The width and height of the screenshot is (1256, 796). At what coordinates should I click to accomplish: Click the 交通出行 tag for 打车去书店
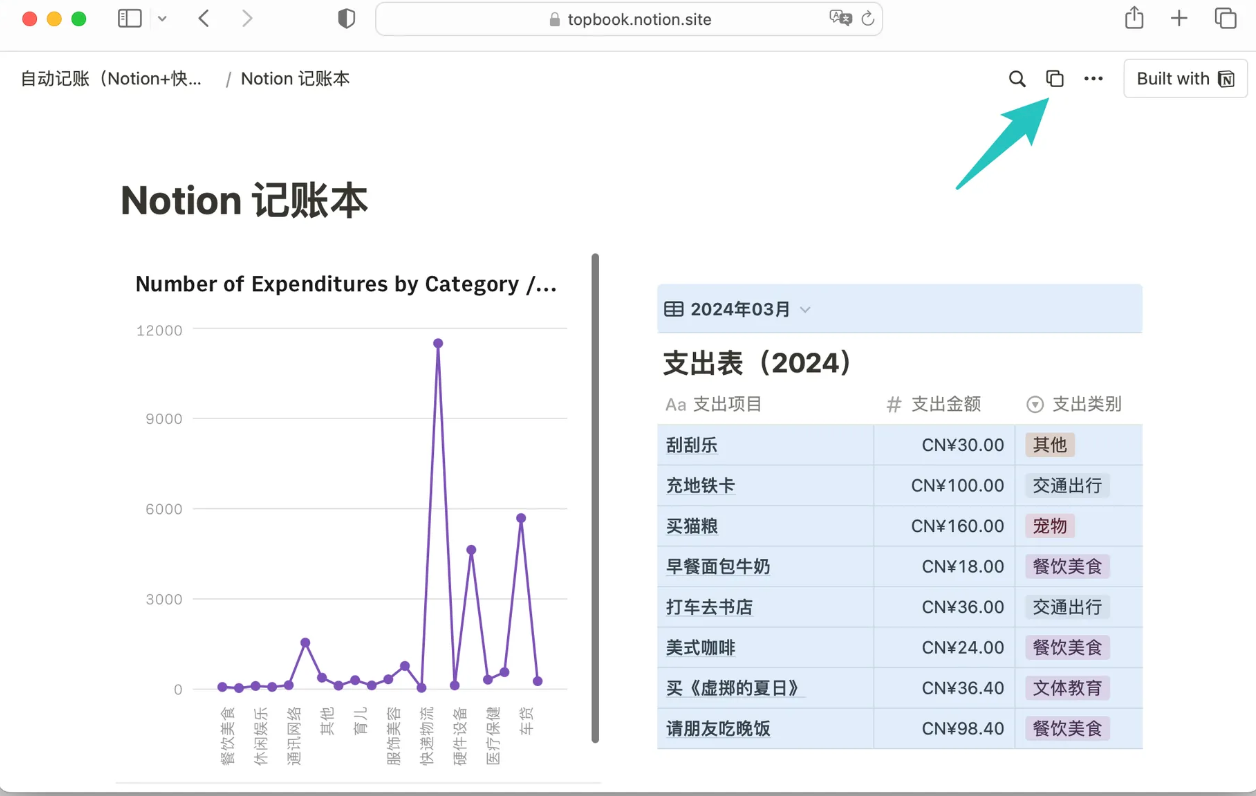(x=1067, y=607)
